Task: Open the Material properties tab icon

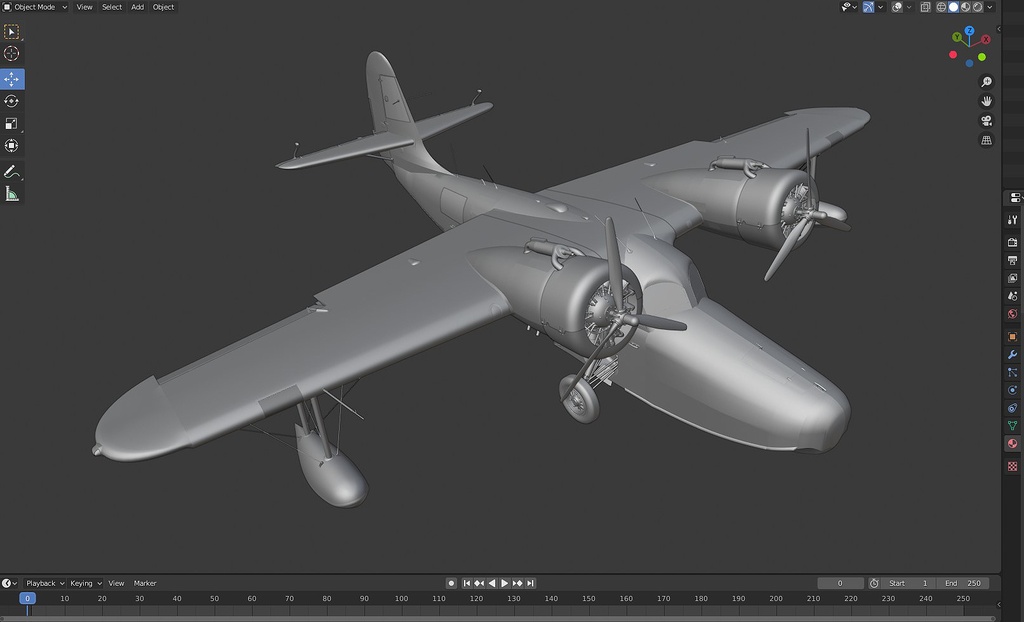Action: click(x=1013, y=444)
